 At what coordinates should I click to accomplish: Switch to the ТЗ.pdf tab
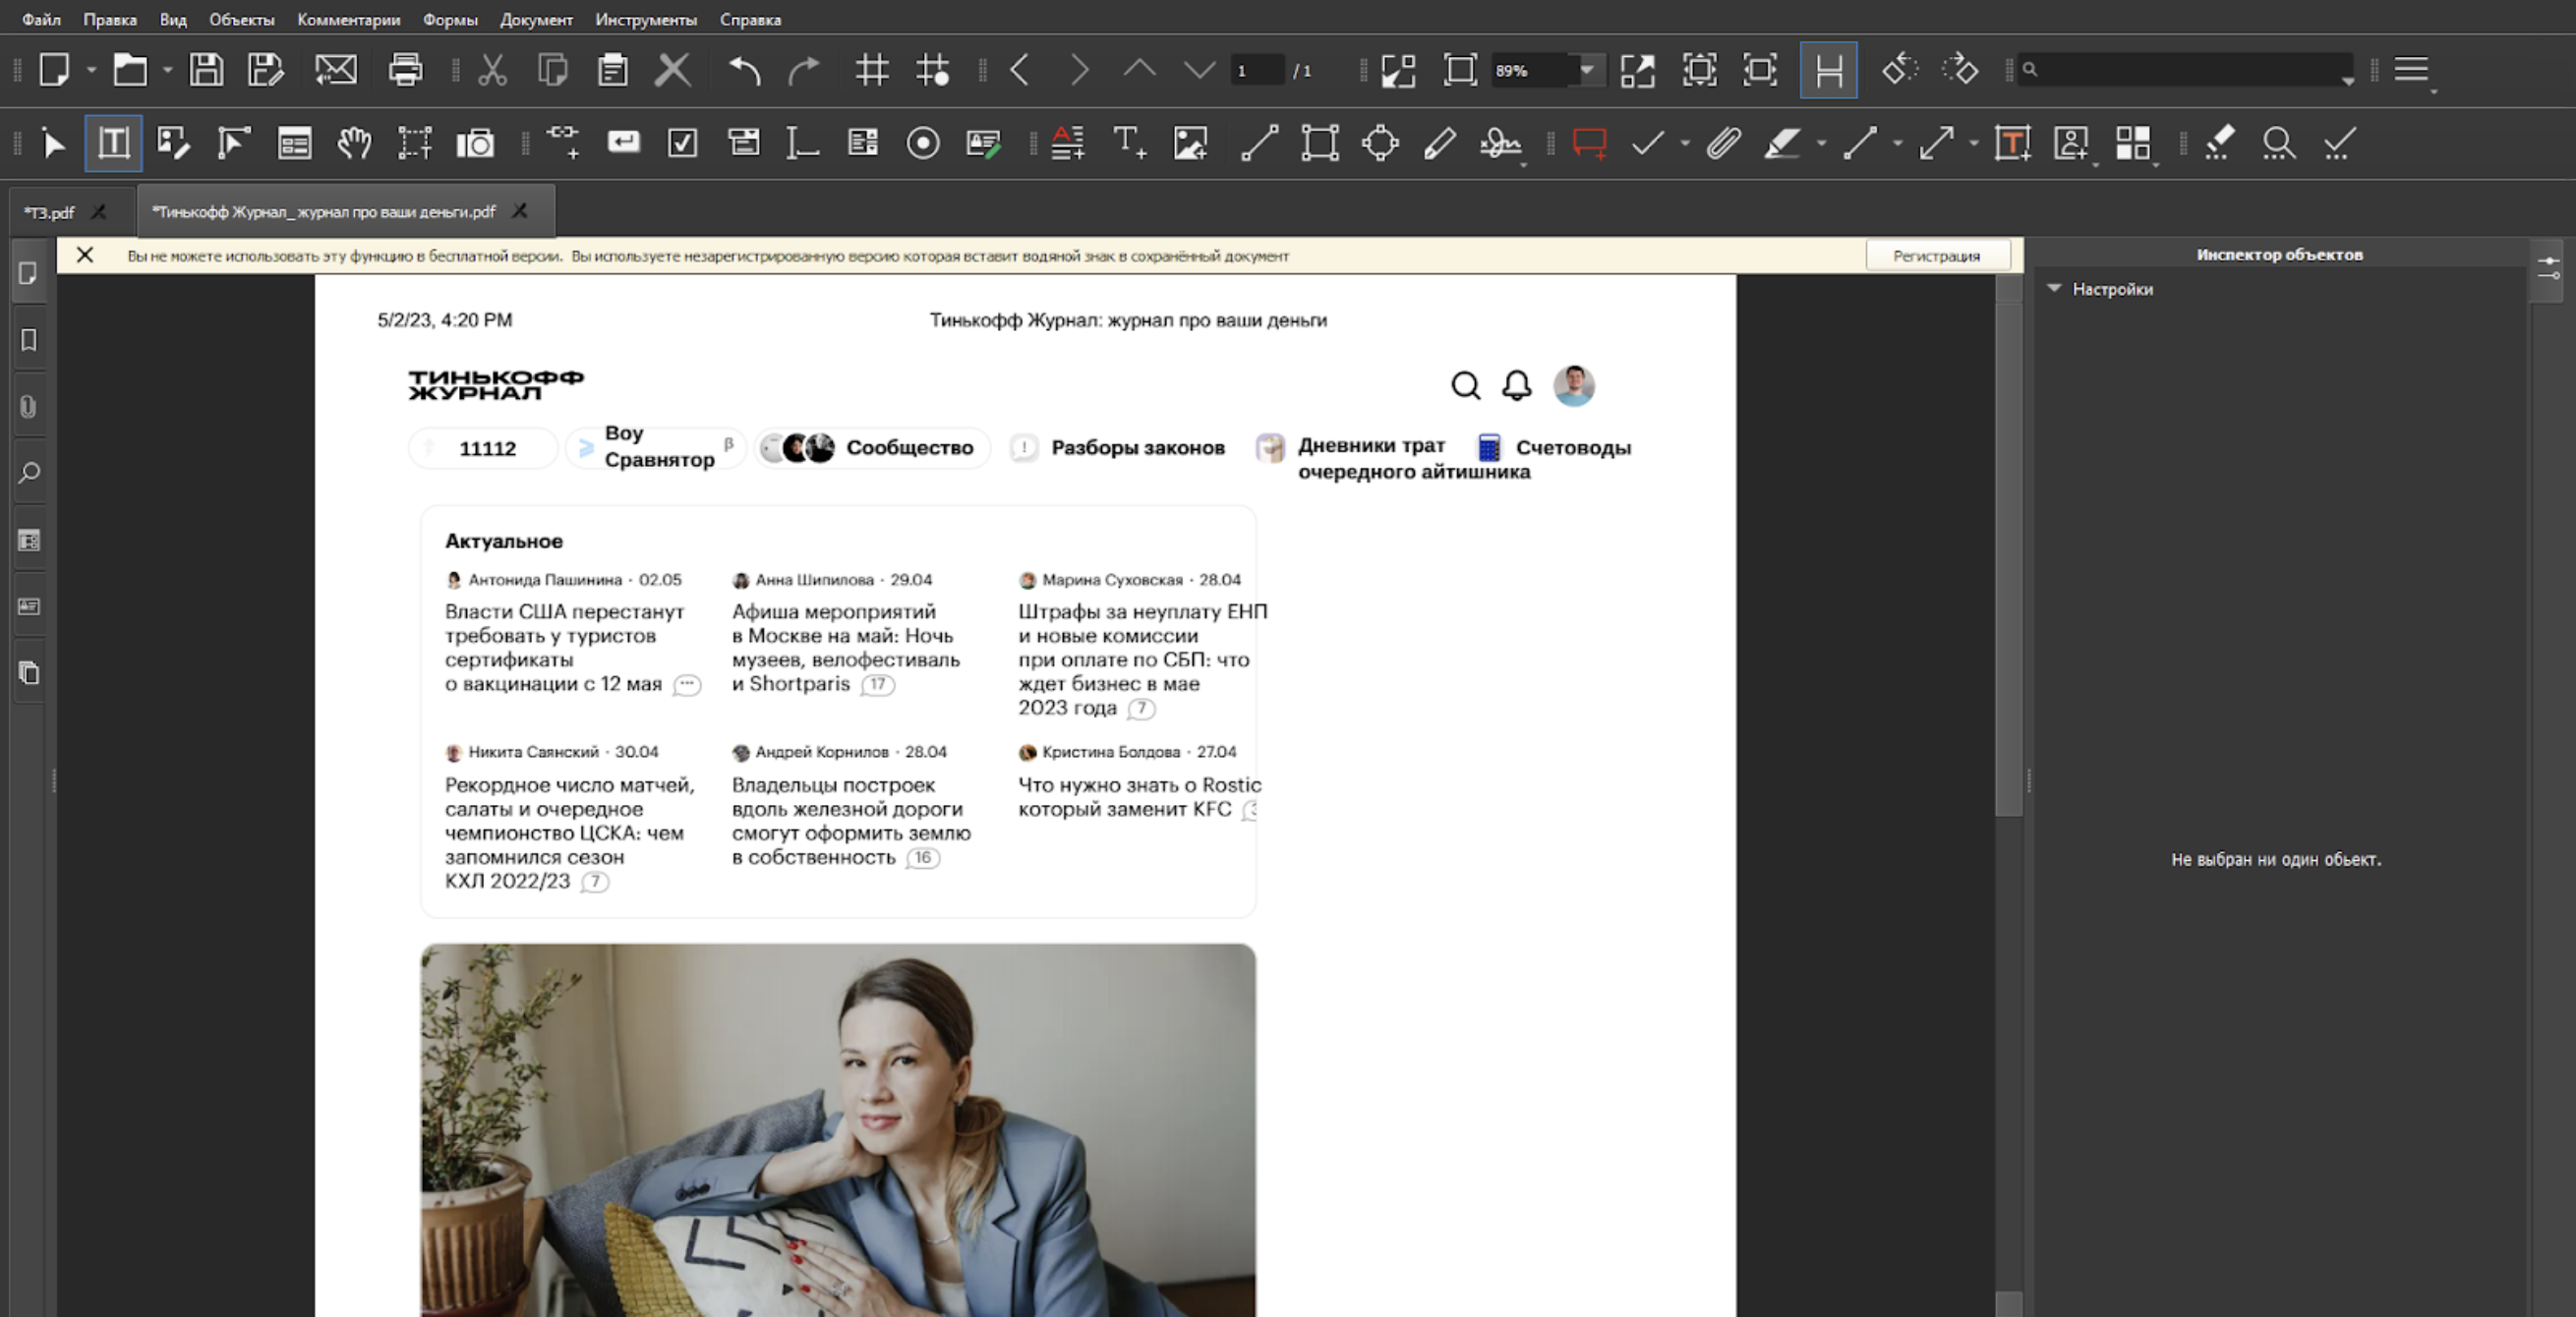coord(50,212)
